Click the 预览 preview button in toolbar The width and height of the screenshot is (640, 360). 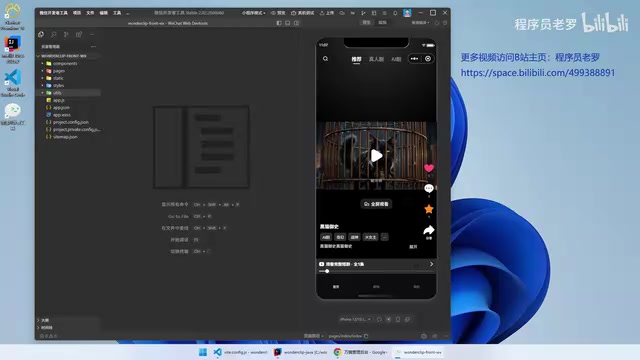(278, 13)
